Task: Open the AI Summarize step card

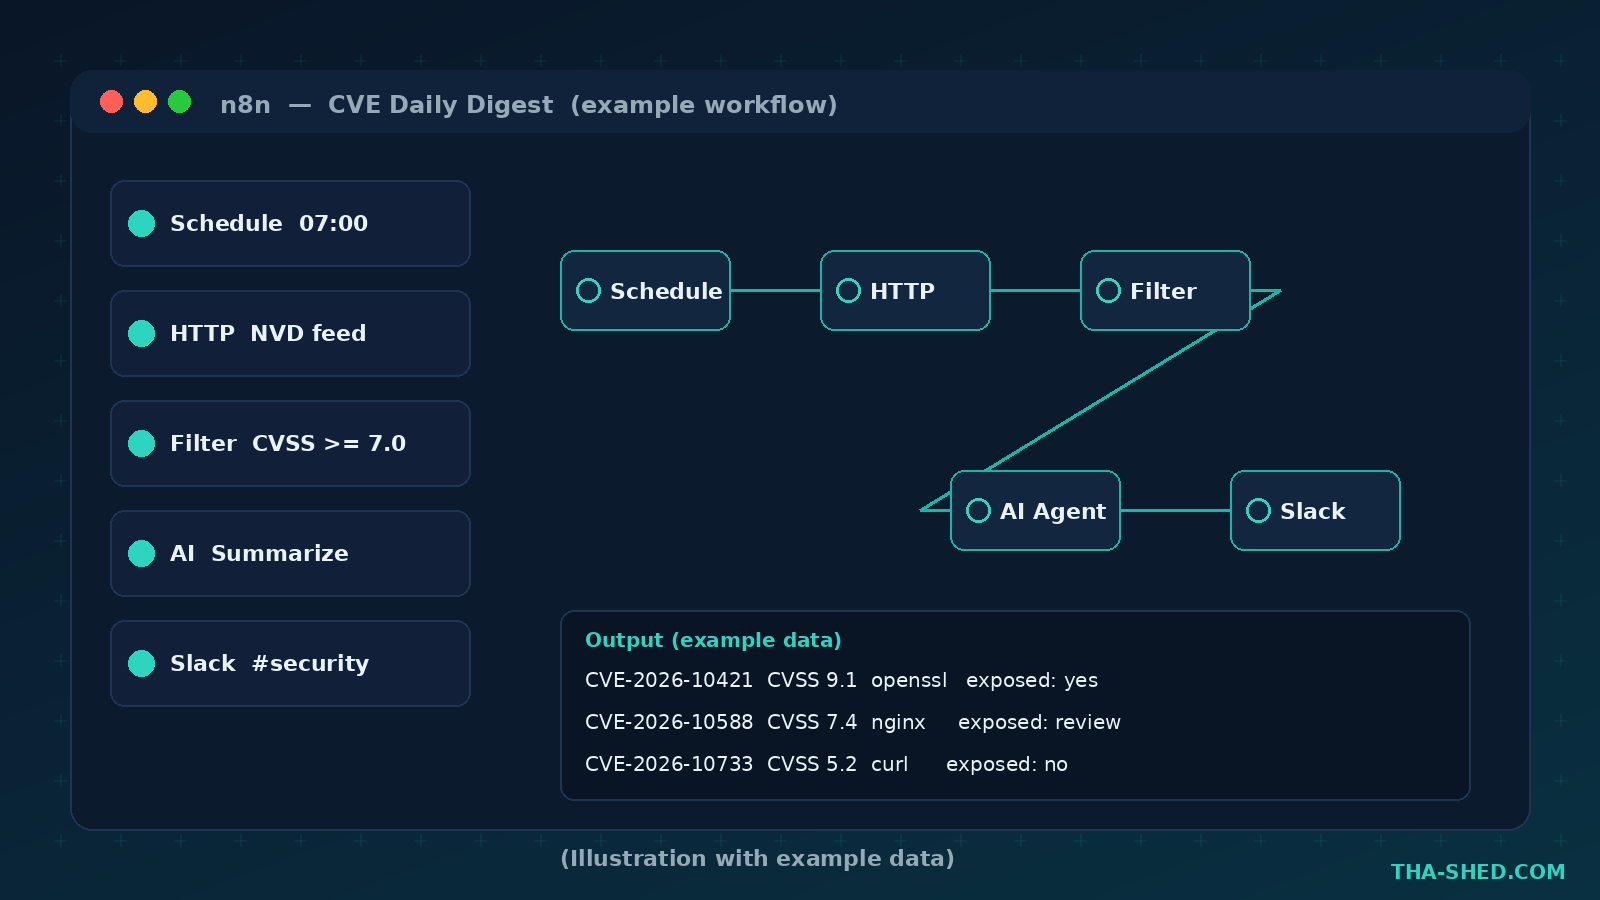Action: 290,553
